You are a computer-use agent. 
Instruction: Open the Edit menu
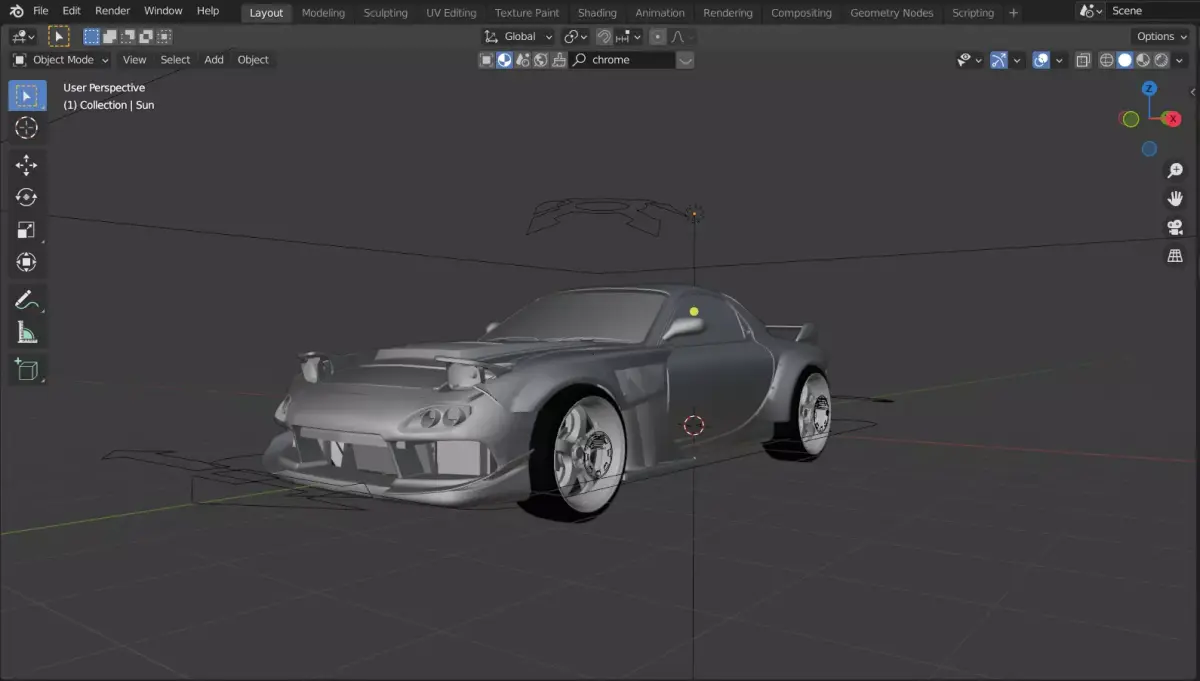71,11
